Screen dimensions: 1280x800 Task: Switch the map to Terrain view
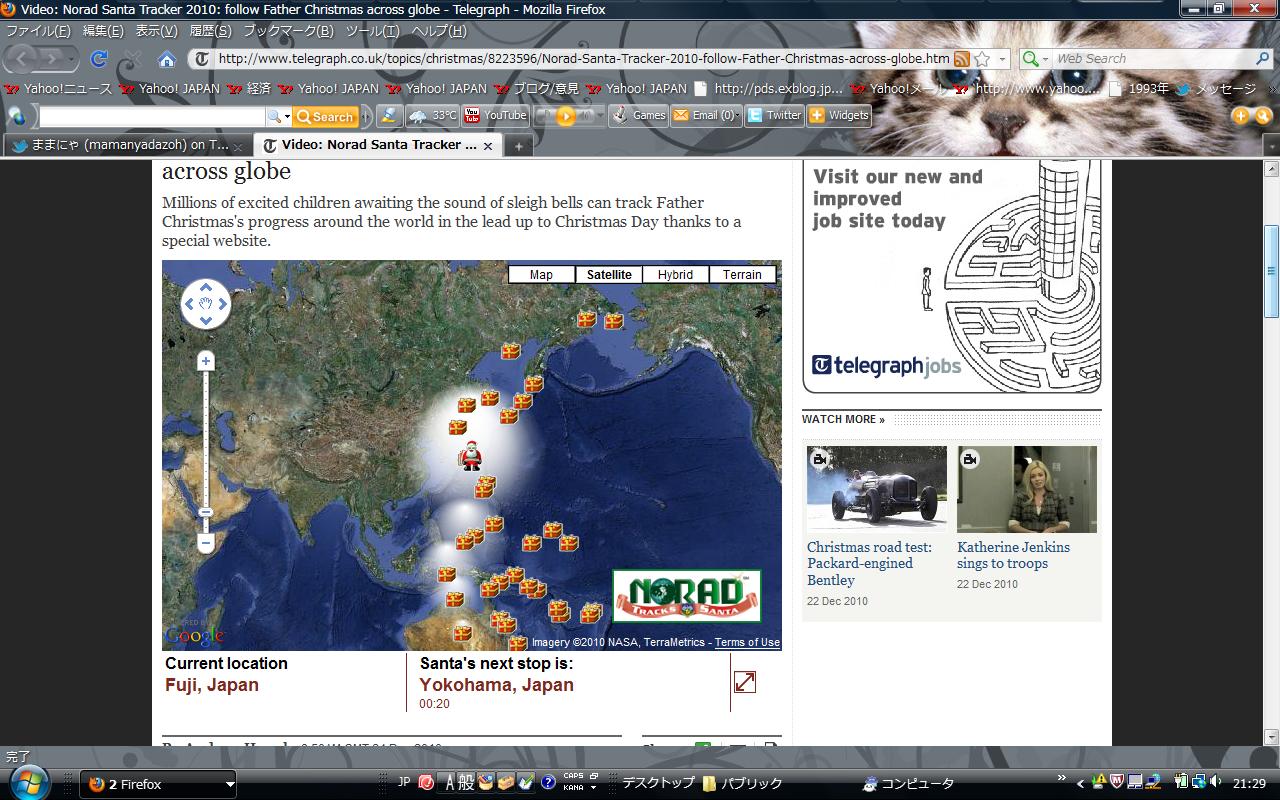[742, 274]
